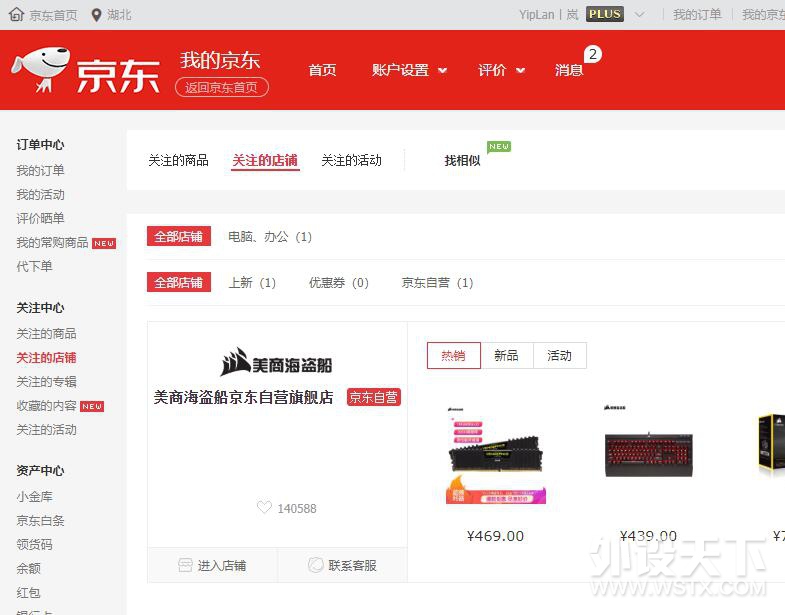Select the 热销 product tab

point(454,356)
